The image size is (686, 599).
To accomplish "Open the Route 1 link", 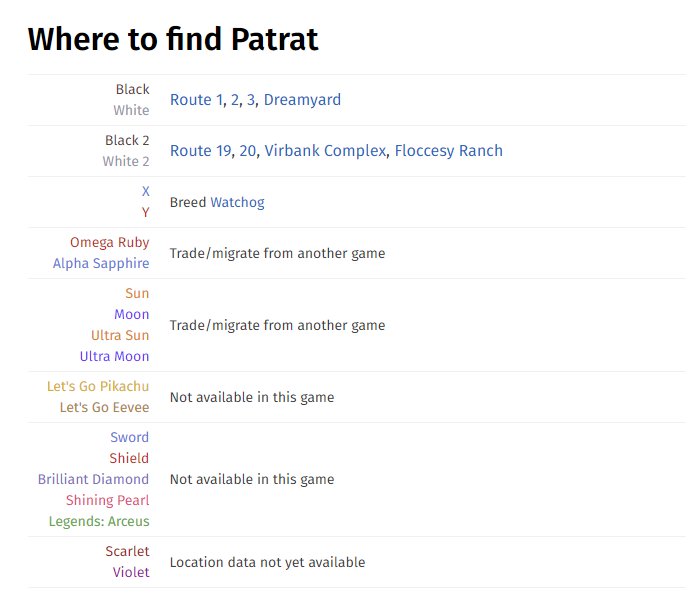I will tap(196, 100).
